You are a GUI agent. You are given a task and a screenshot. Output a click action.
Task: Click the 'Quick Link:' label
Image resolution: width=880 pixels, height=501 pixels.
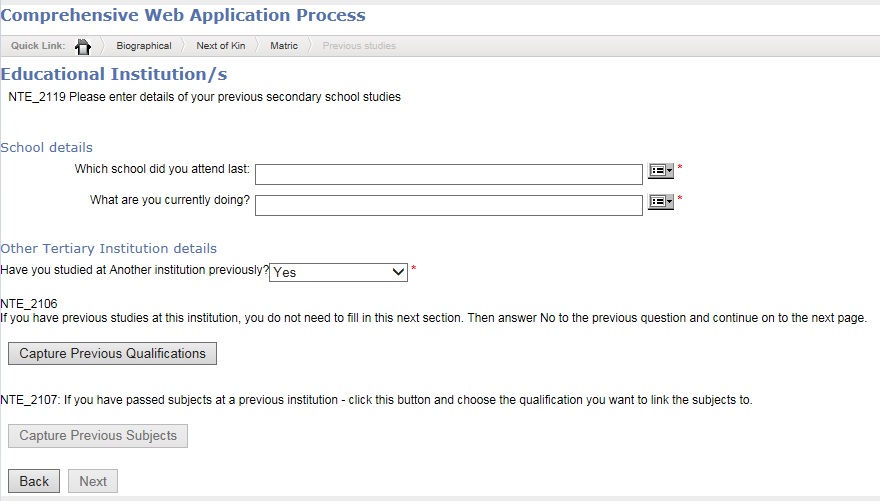coord(38,46)
